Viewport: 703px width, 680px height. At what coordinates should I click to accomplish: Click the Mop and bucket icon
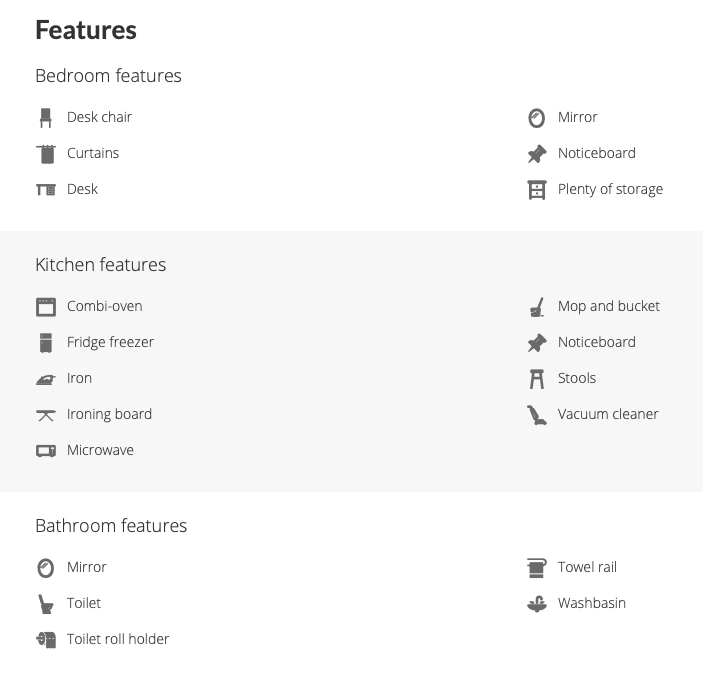[537, 307]
